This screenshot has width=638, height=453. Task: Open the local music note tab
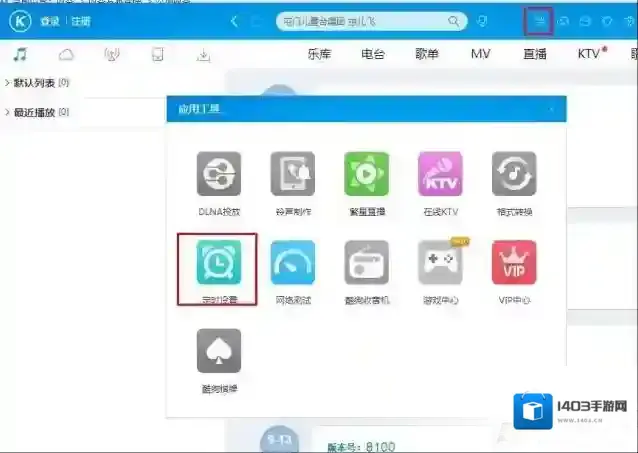20,54
